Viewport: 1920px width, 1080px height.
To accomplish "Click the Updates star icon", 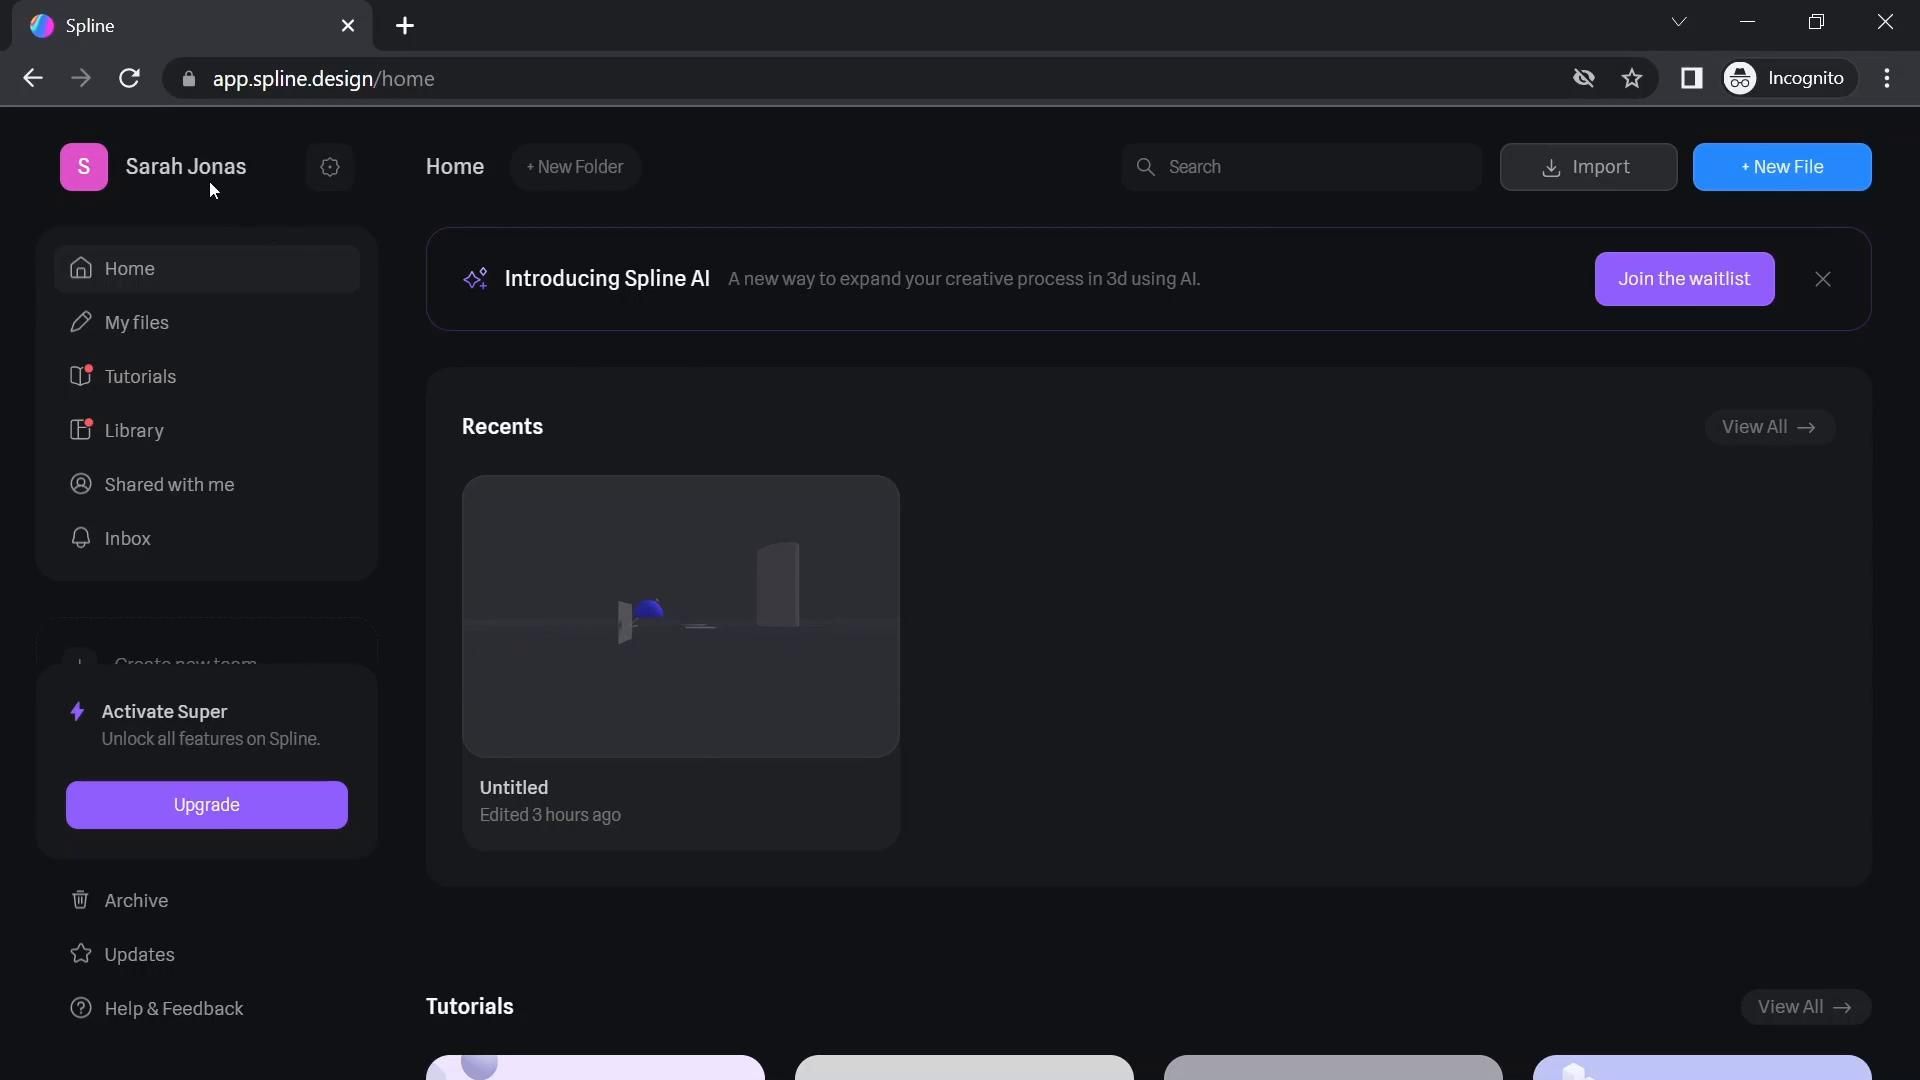I will pos(81,954).
